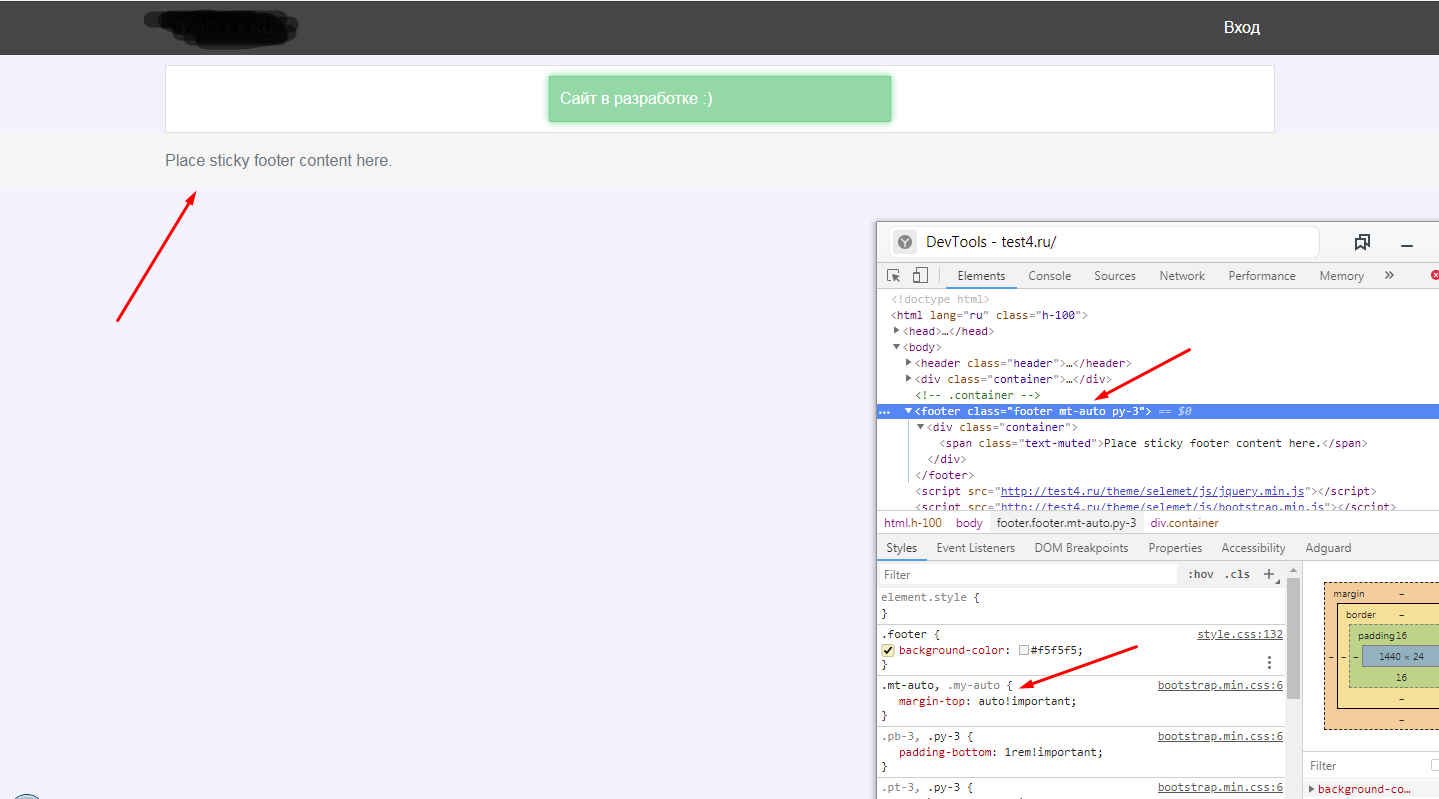Expand the head element node
Image resolution: width=1439 pixels, height=799 pixels.
[897, 331]
